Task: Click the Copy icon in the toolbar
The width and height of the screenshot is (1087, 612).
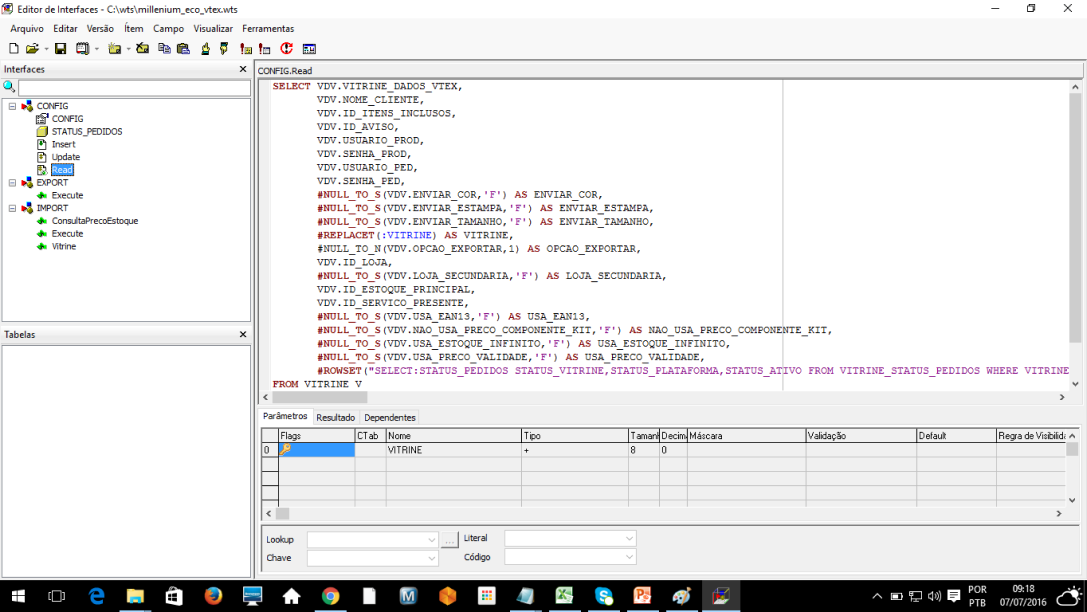Action: click(x=164, y=48)
